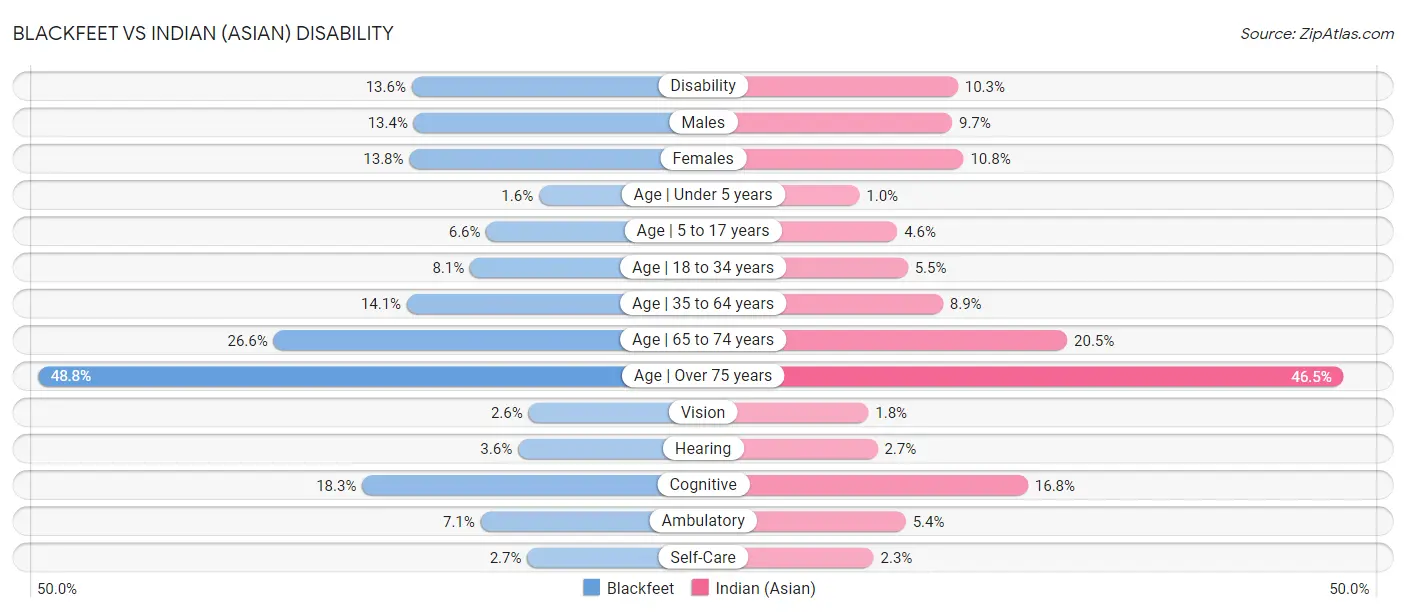Select the Disability category label
This screenshot has width=1406, height=612.
click(x=703, y=86)
